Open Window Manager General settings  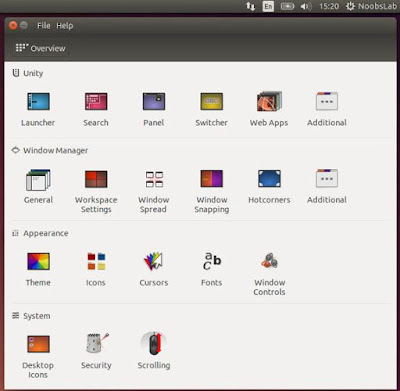point(38,180)
